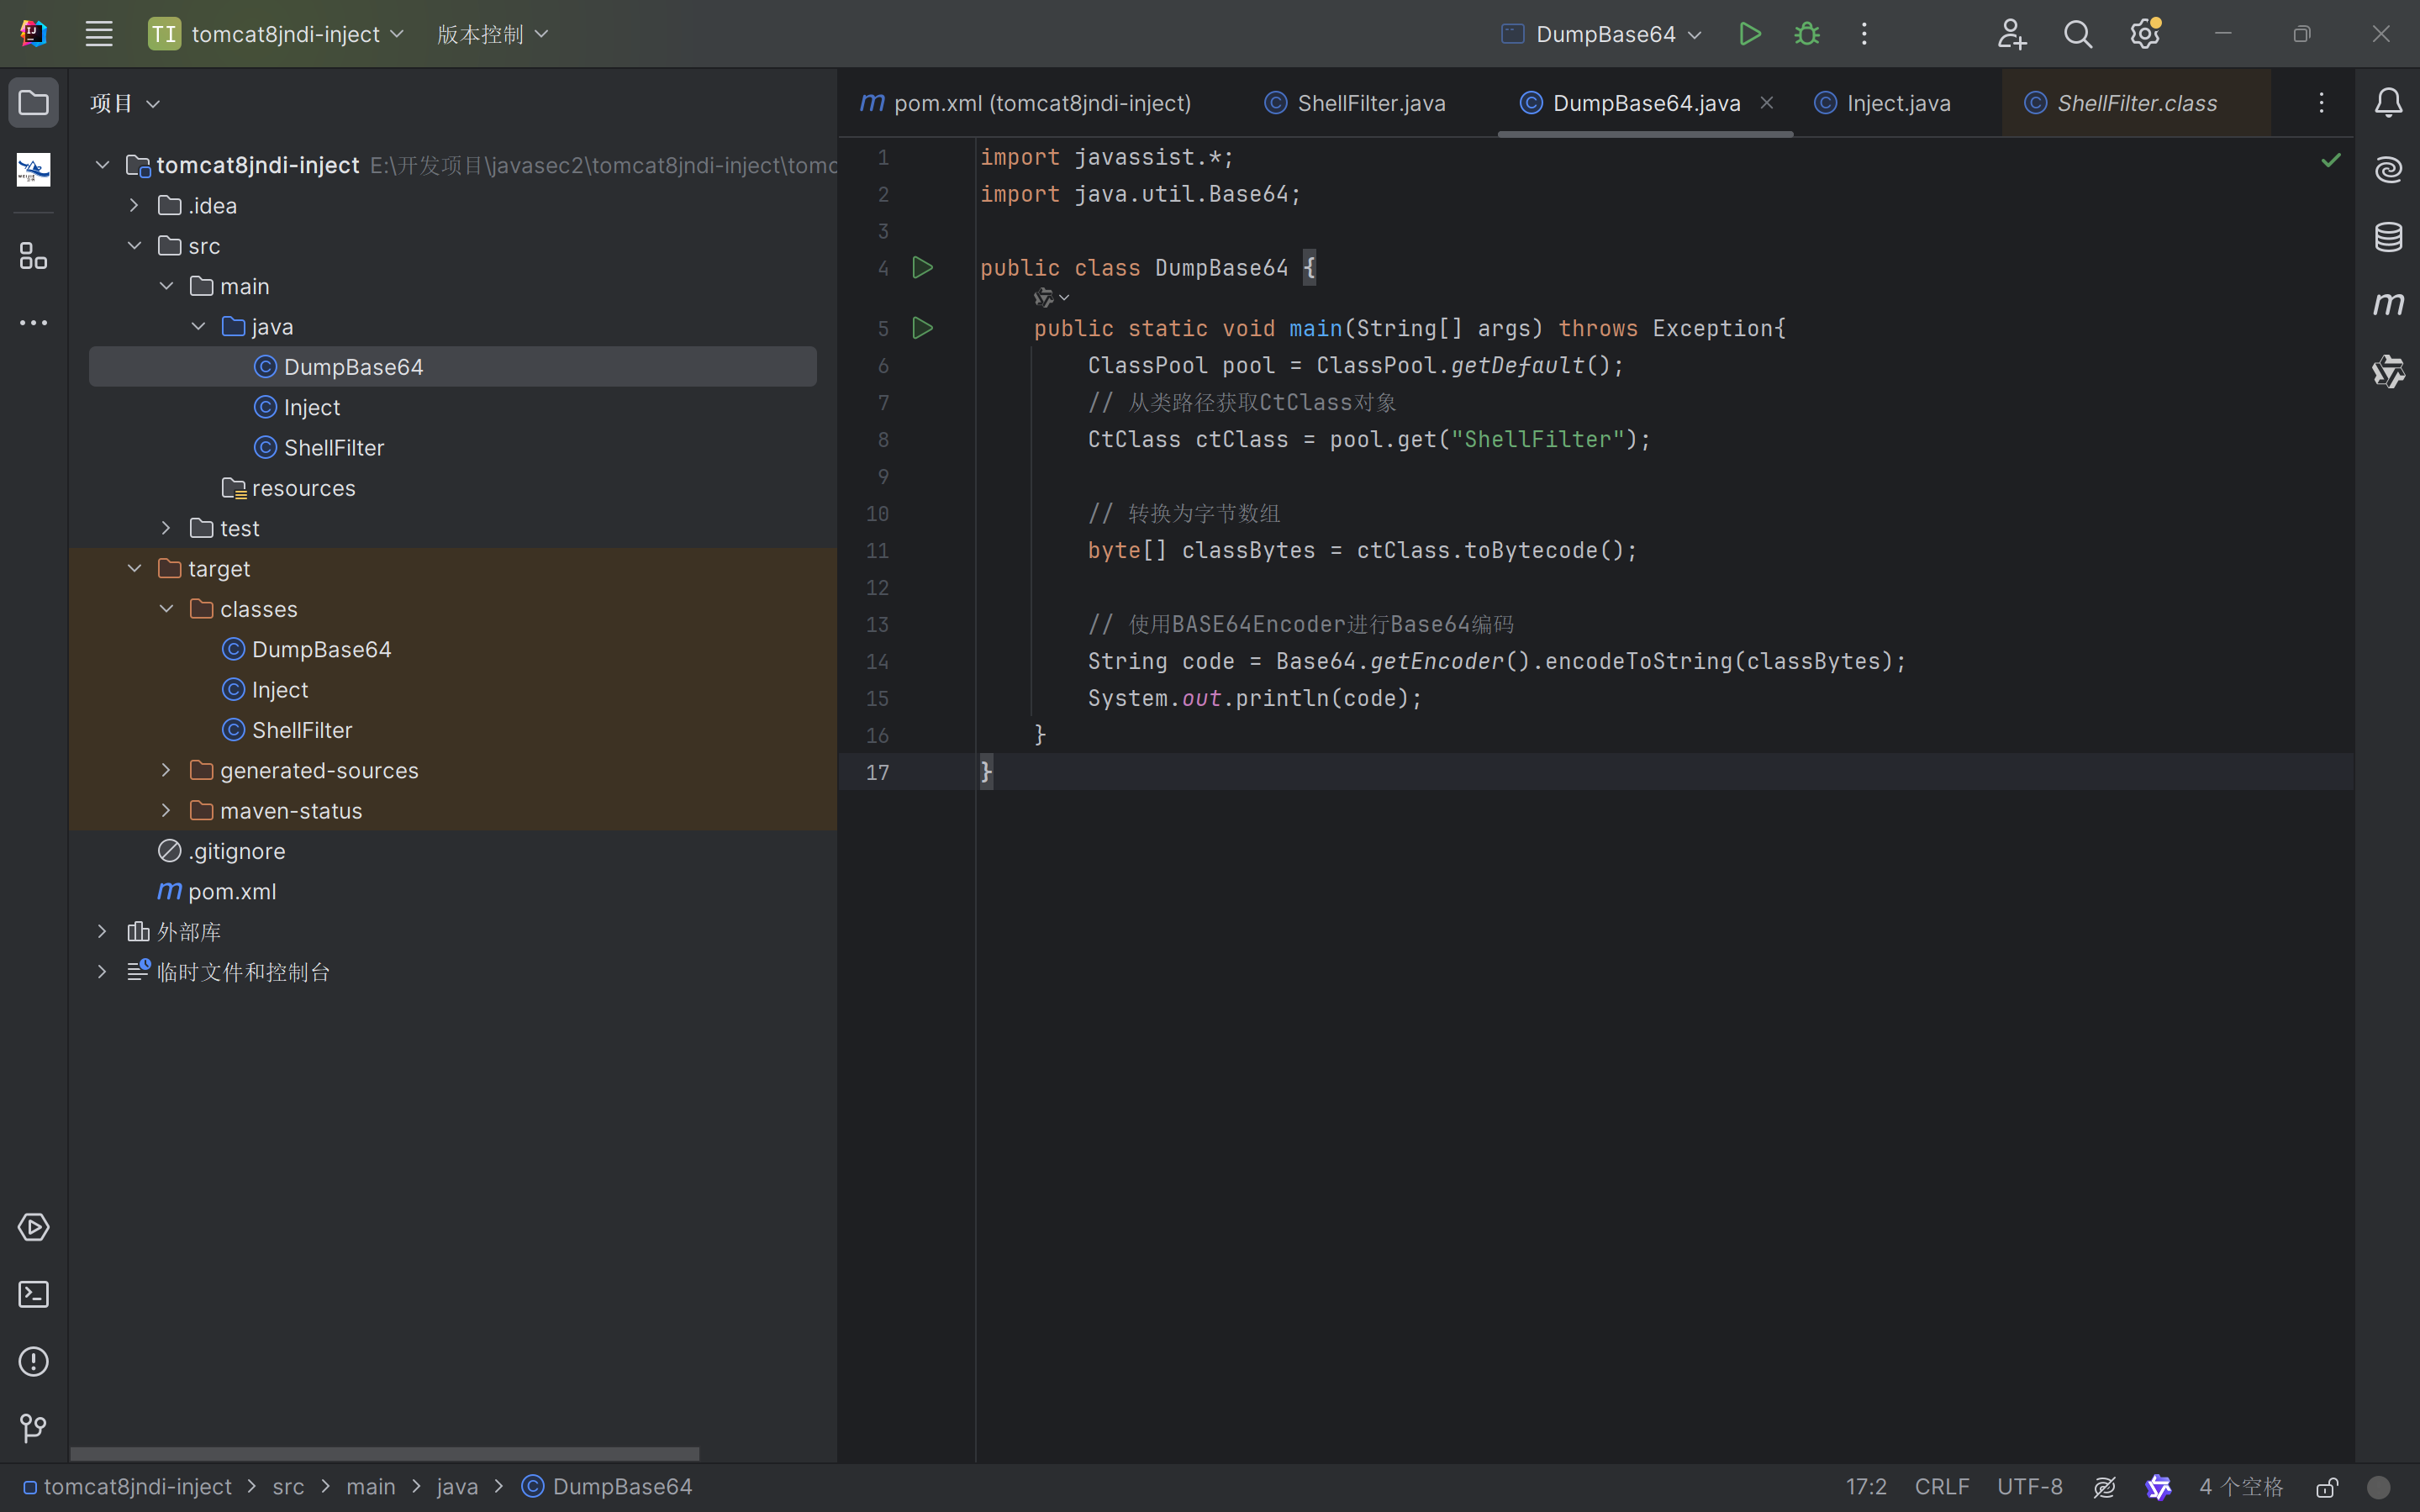The width and height of the screenshot is (2420, 1512).
Task: Click UTF-8 encoding in status bar
Action: coord(2029,1487)
